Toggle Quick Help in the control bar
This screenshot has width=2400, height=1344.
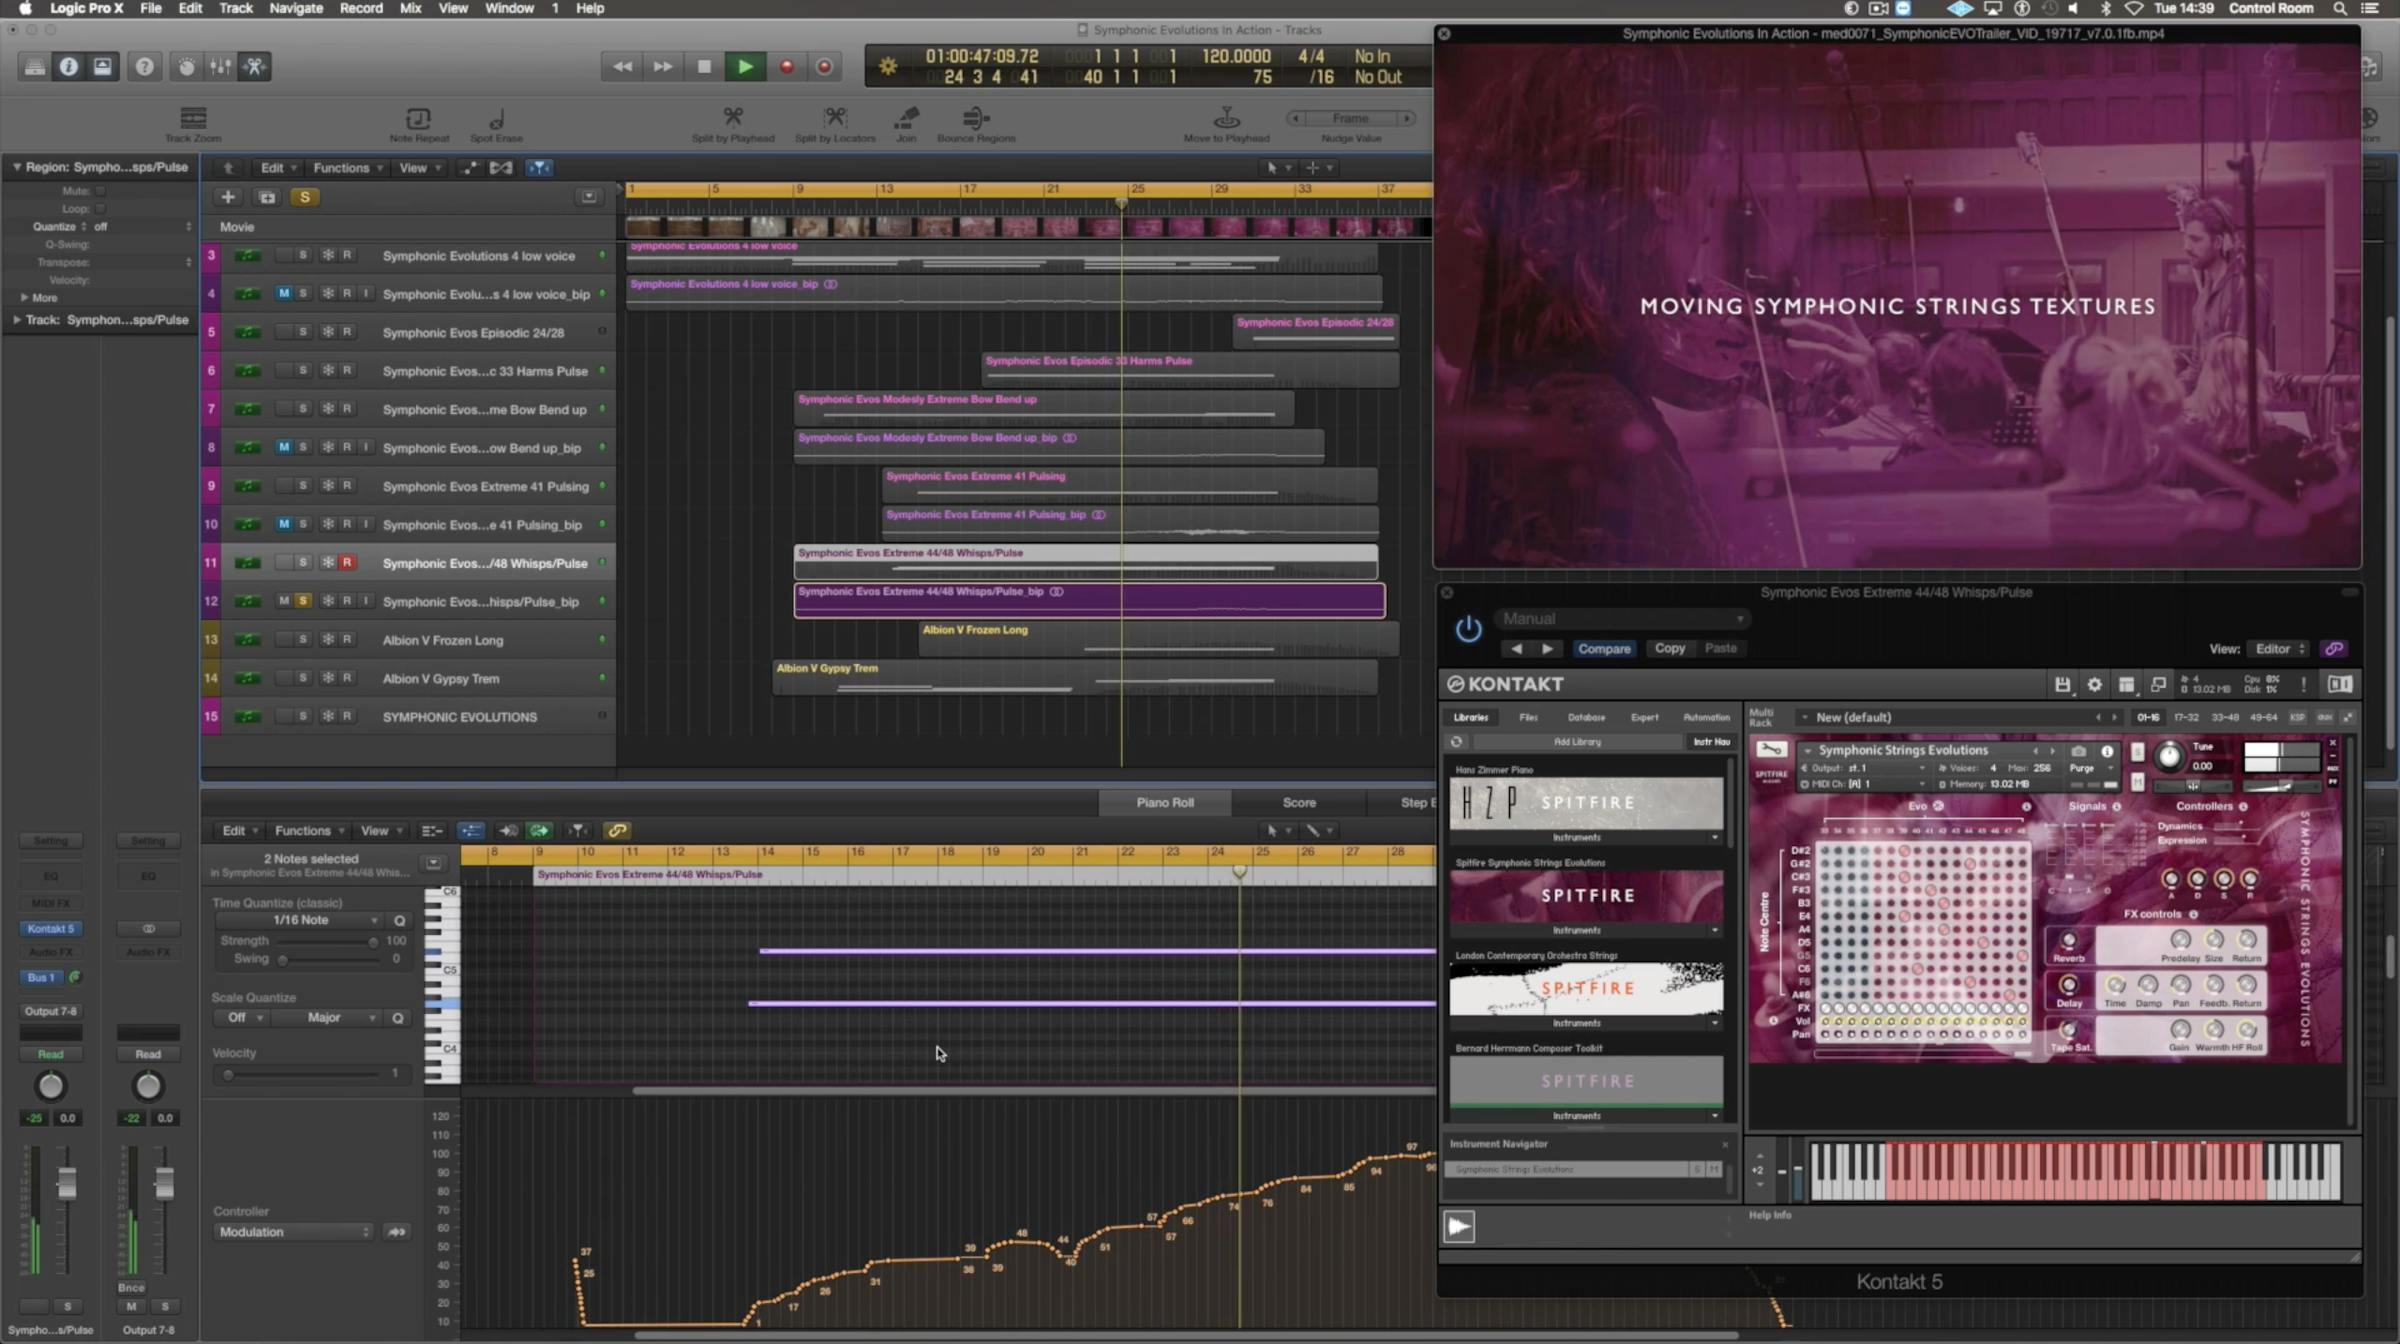pyautogui.click(x=144, y=66)
